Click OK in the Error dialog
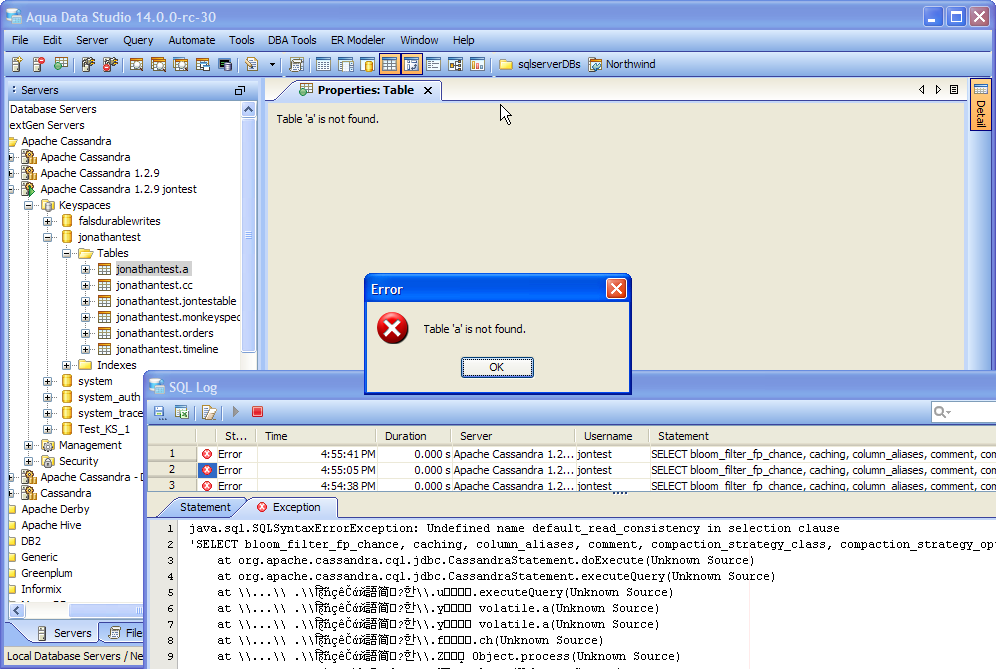 pyautogui.click(x=497, y=367)
